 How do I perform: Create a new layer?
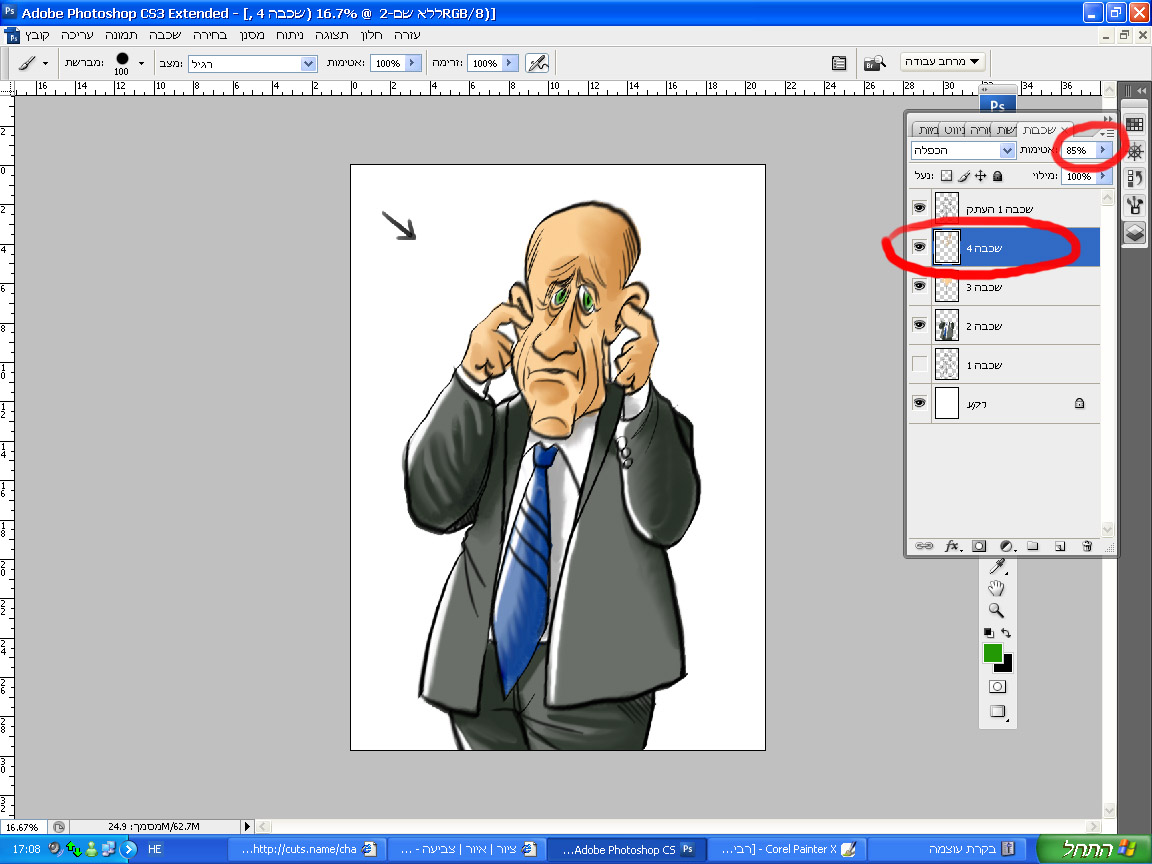click(x=1059, y=546)
